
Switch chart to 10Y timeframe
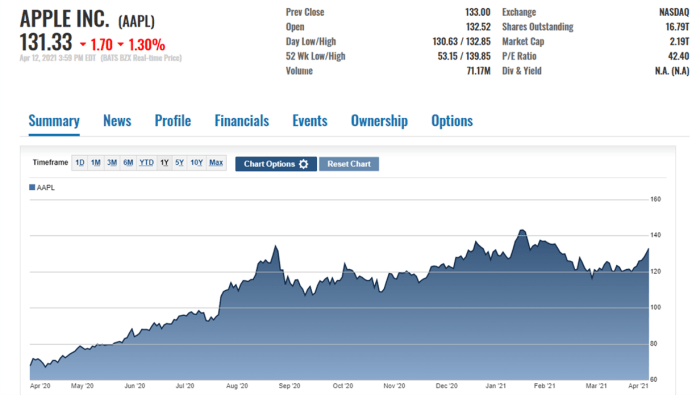pyautogui.click(x=197, y=163)
